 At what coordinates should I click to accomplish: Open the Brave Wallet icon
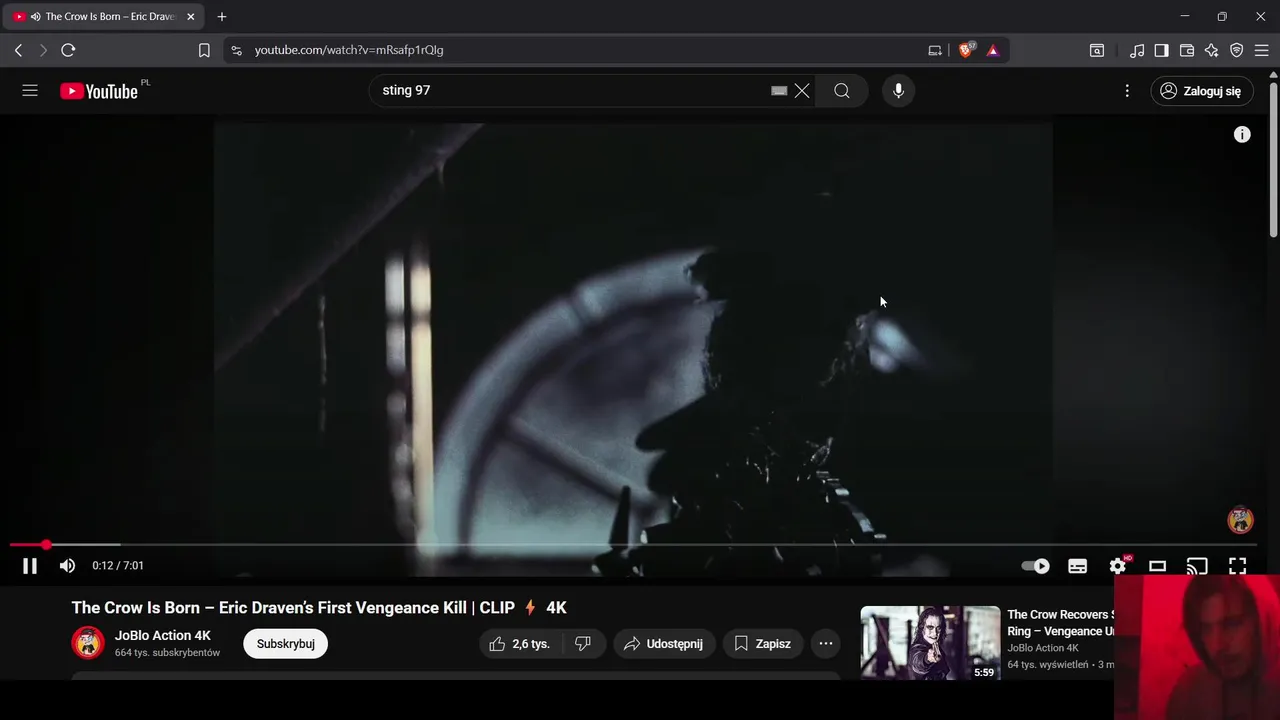(x=1187, y=50)
